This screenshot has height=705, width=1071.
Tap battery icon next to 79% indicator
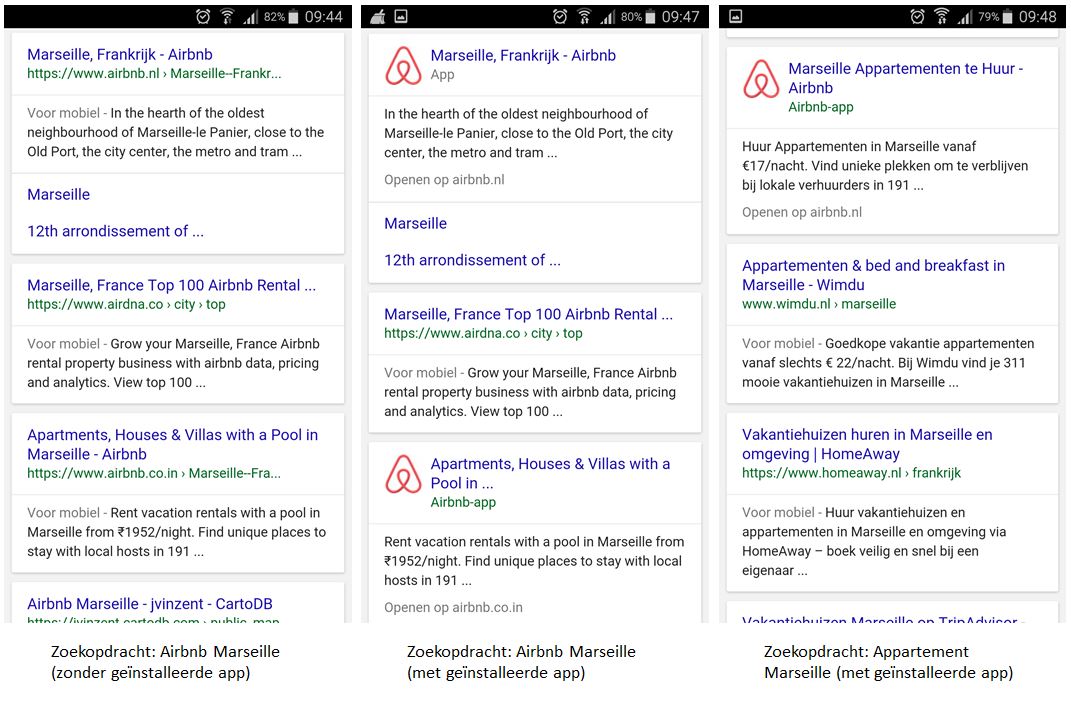(1007, 17)
